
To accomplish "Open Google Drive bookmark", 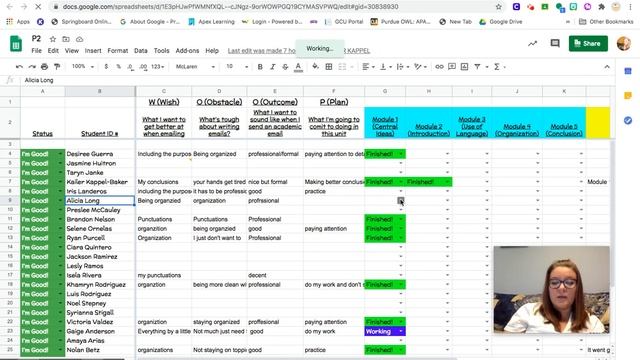I will tap(501, 22).
